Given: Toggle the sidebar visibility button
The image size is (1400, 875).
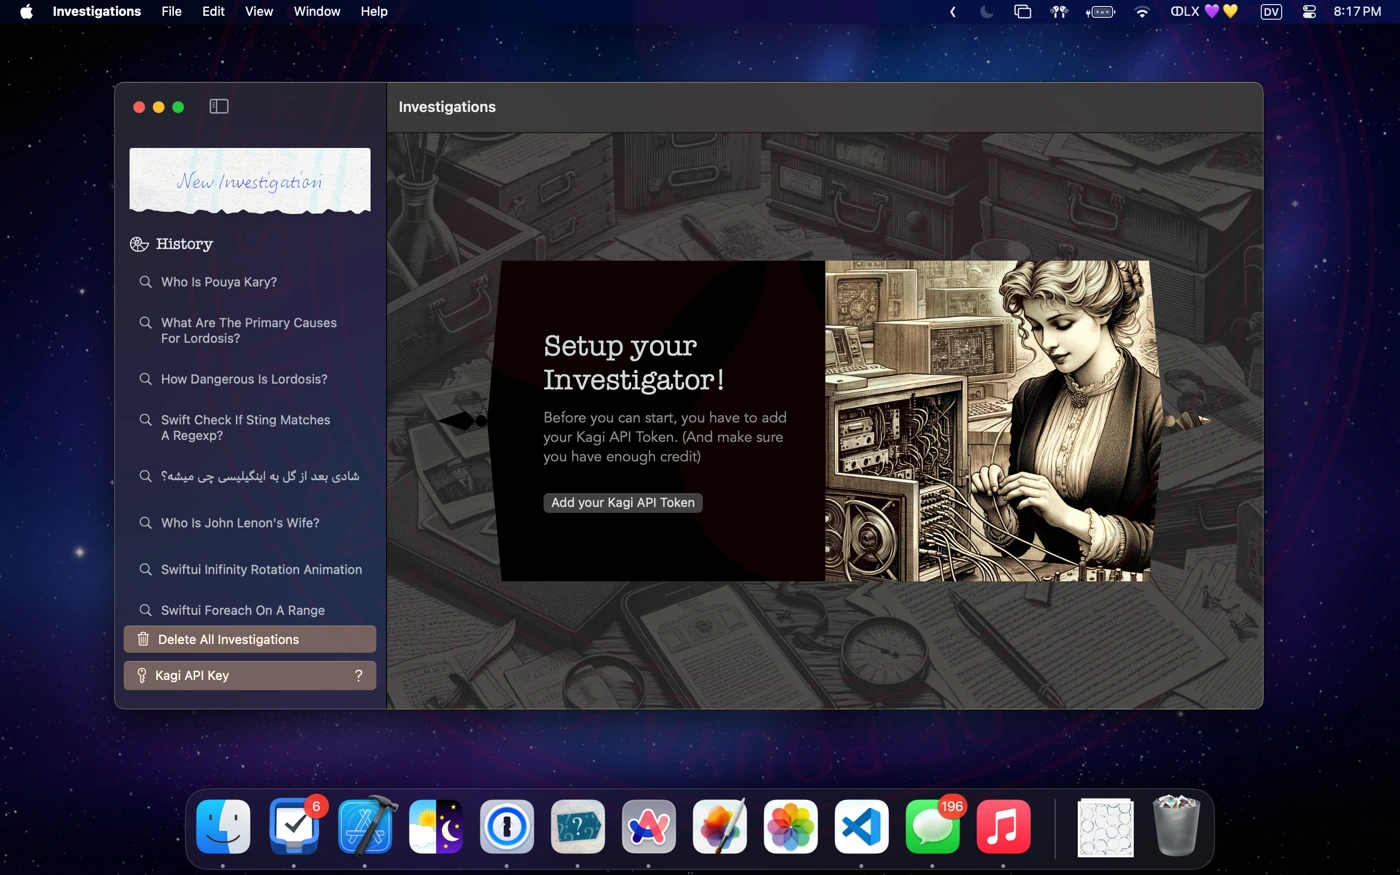Looking at the screenshot, I should tap(219, 107).
